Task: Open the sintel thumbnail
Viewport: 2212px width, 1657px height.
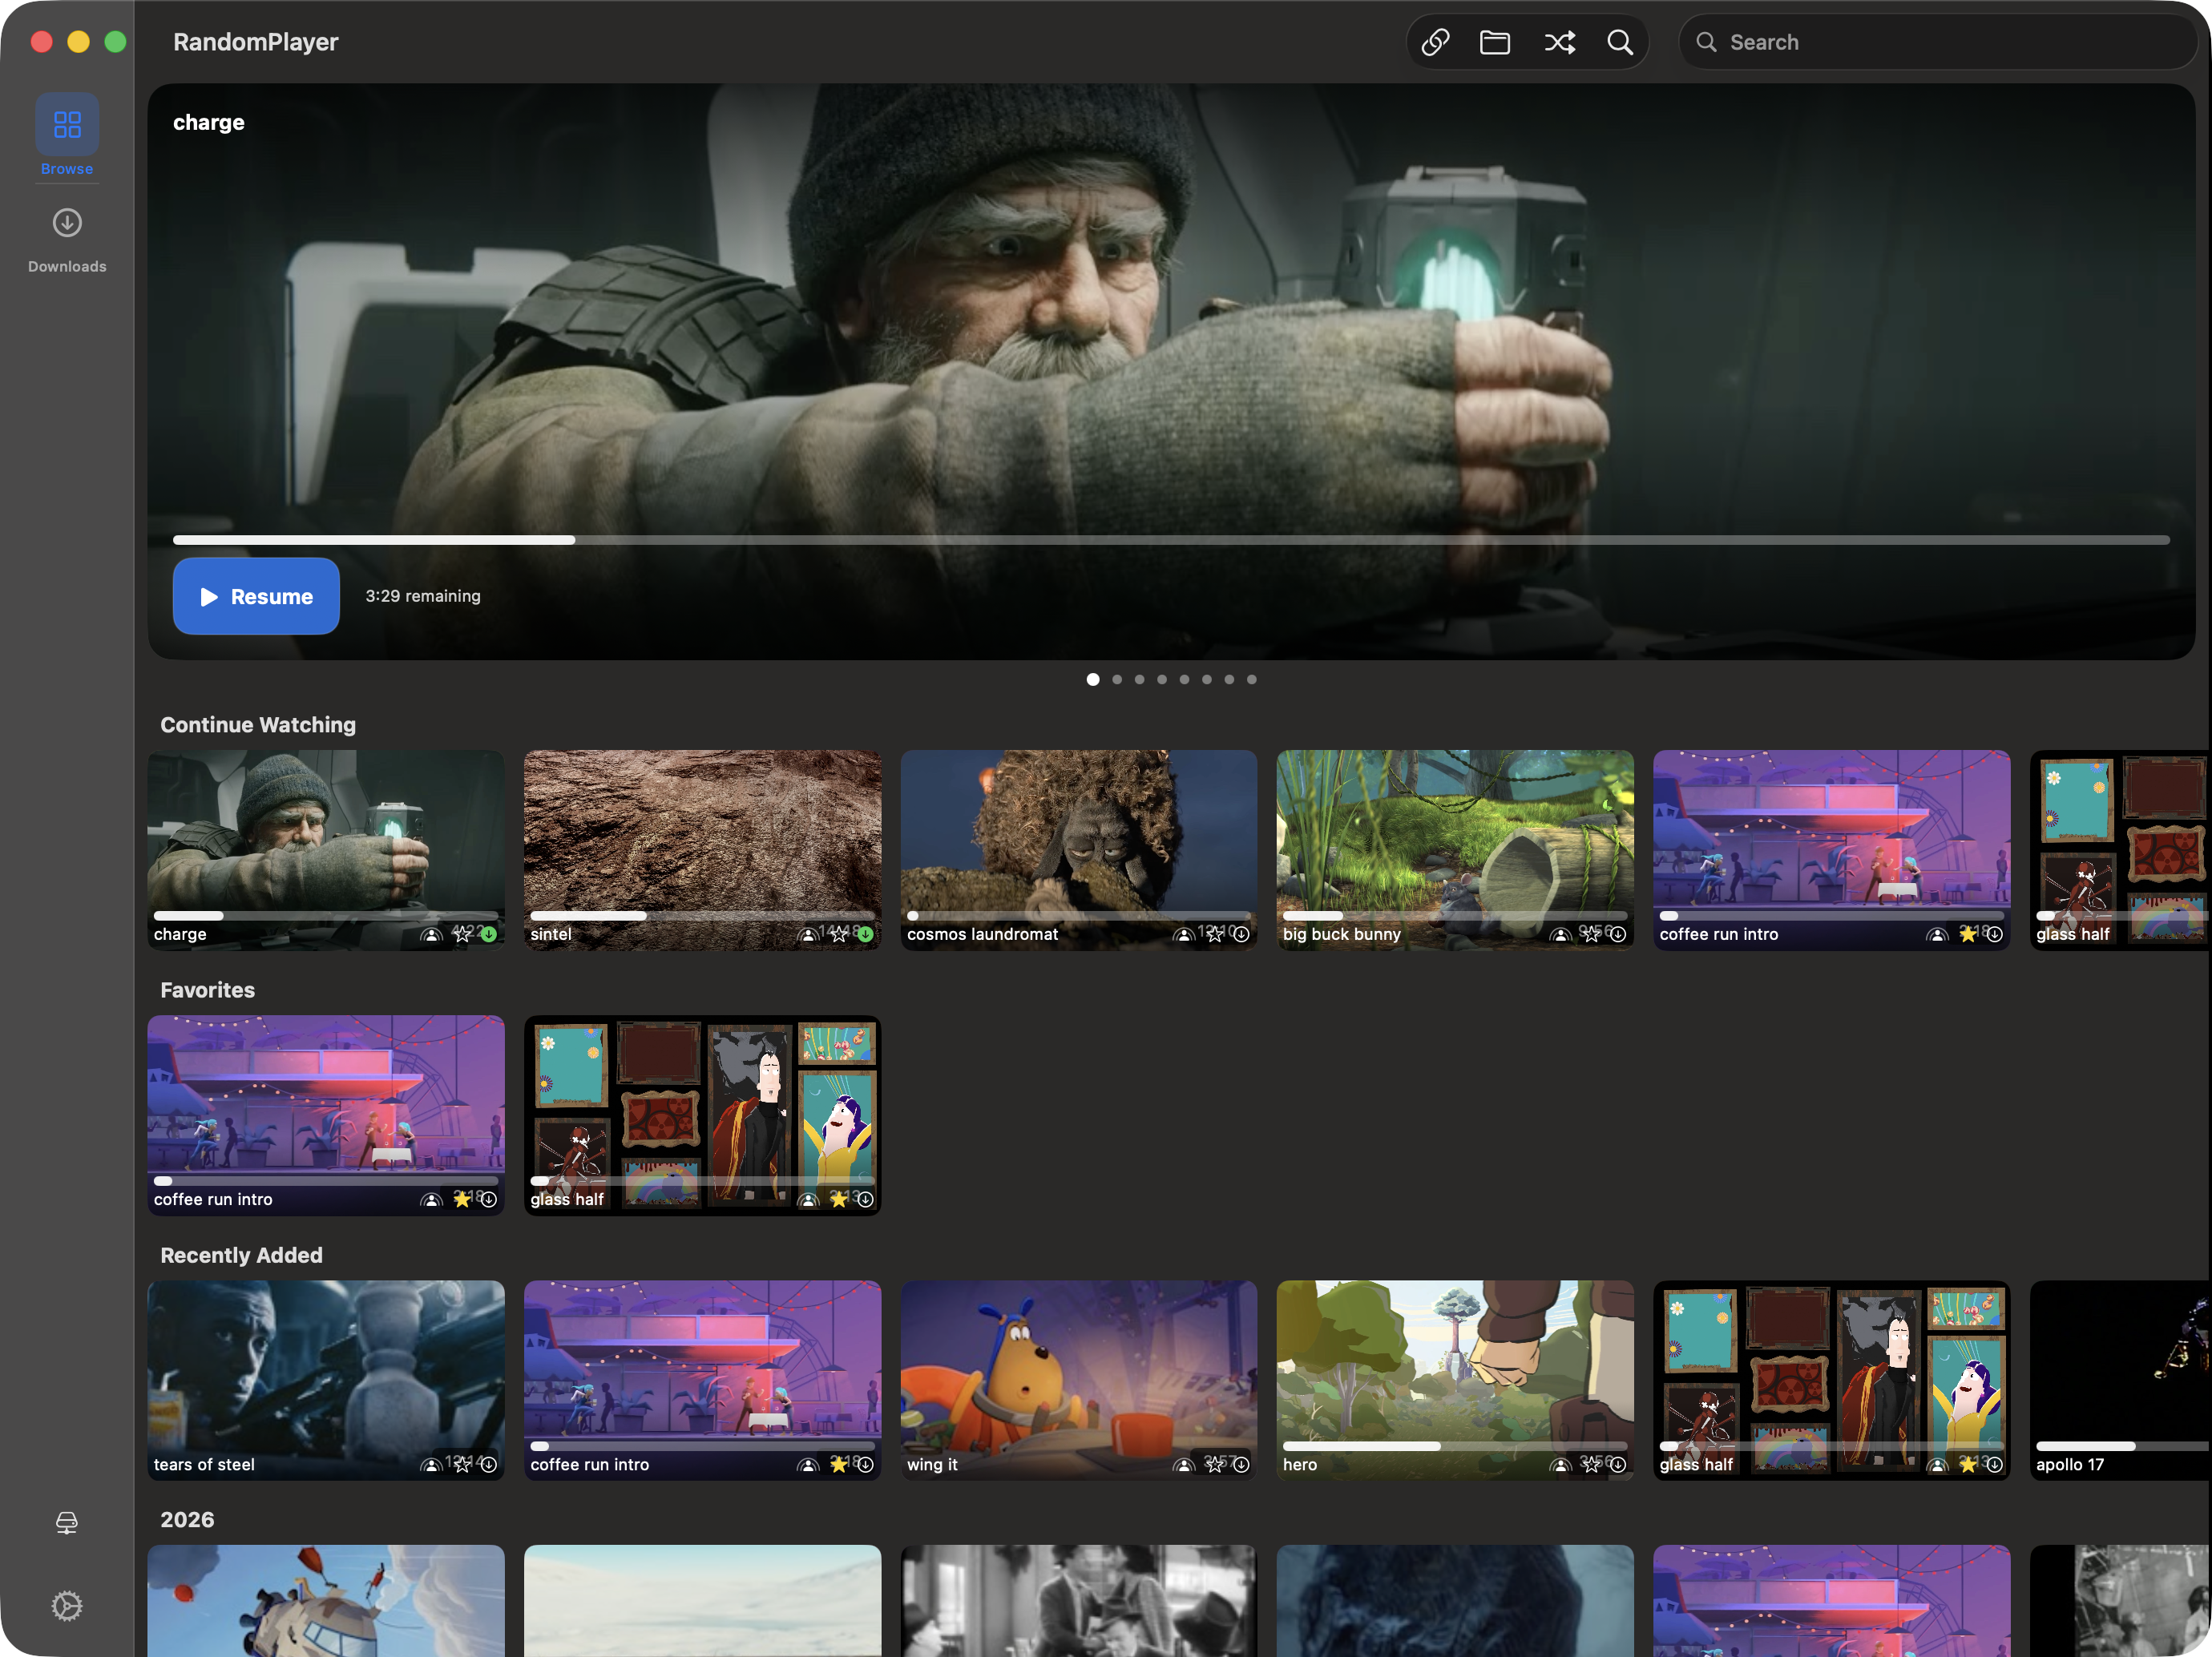Action: coord(702,850)
